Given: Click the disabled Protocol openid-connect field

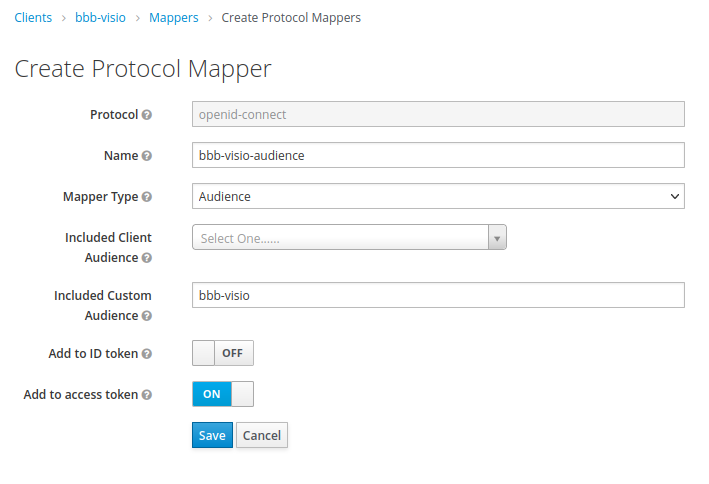Looking at the screenshot, I should 438,114.
